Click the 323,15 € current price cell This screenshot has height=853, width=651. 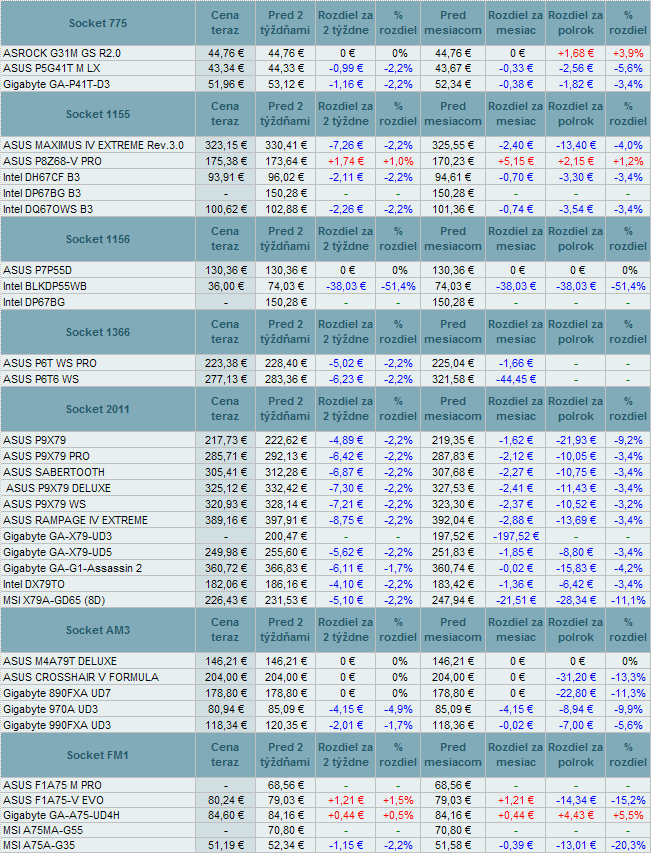[x=226, y=145]
